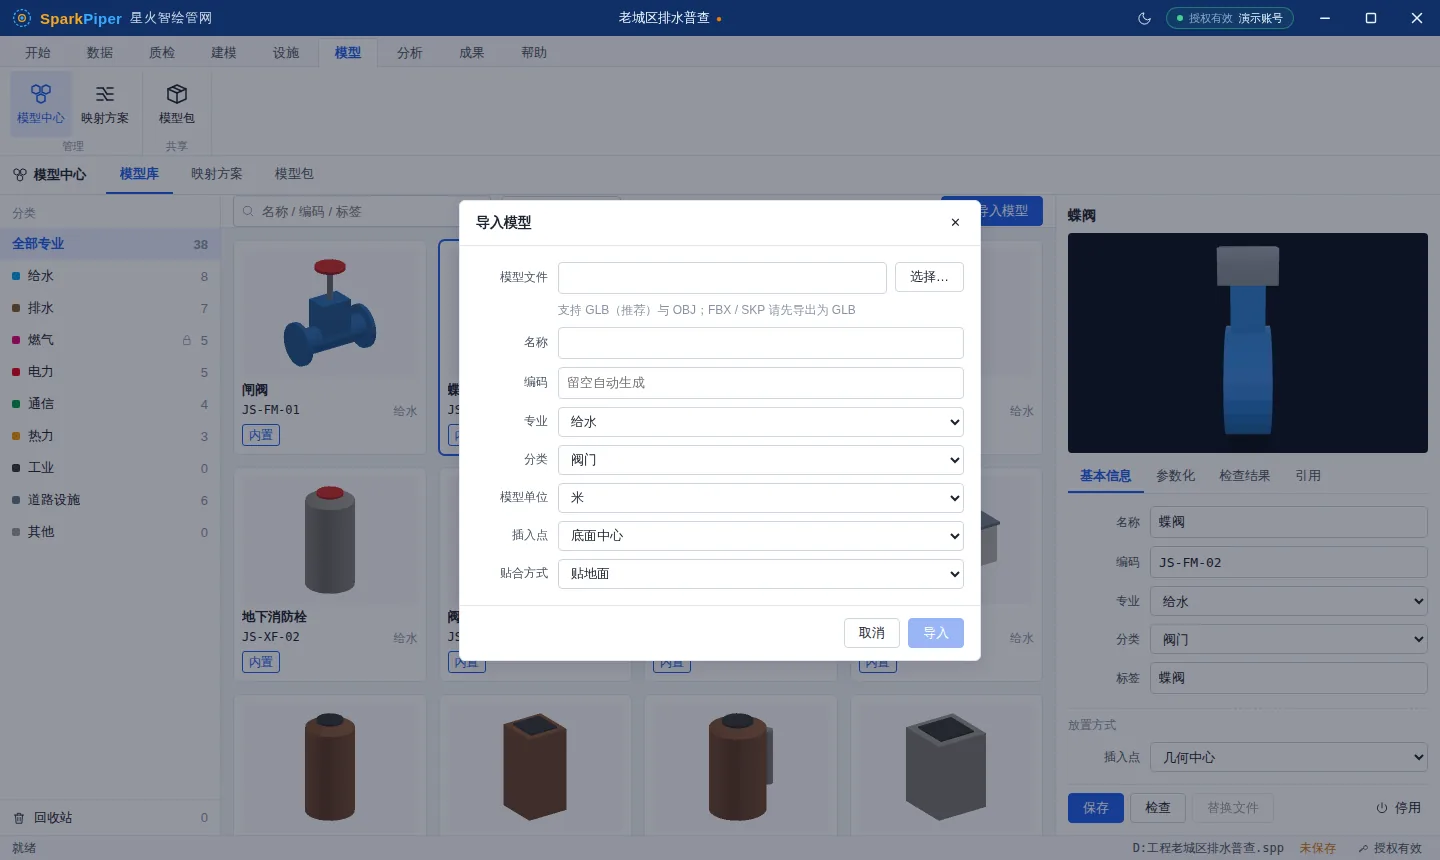
Task: Click the search magnifier icon
Action: 248,211
